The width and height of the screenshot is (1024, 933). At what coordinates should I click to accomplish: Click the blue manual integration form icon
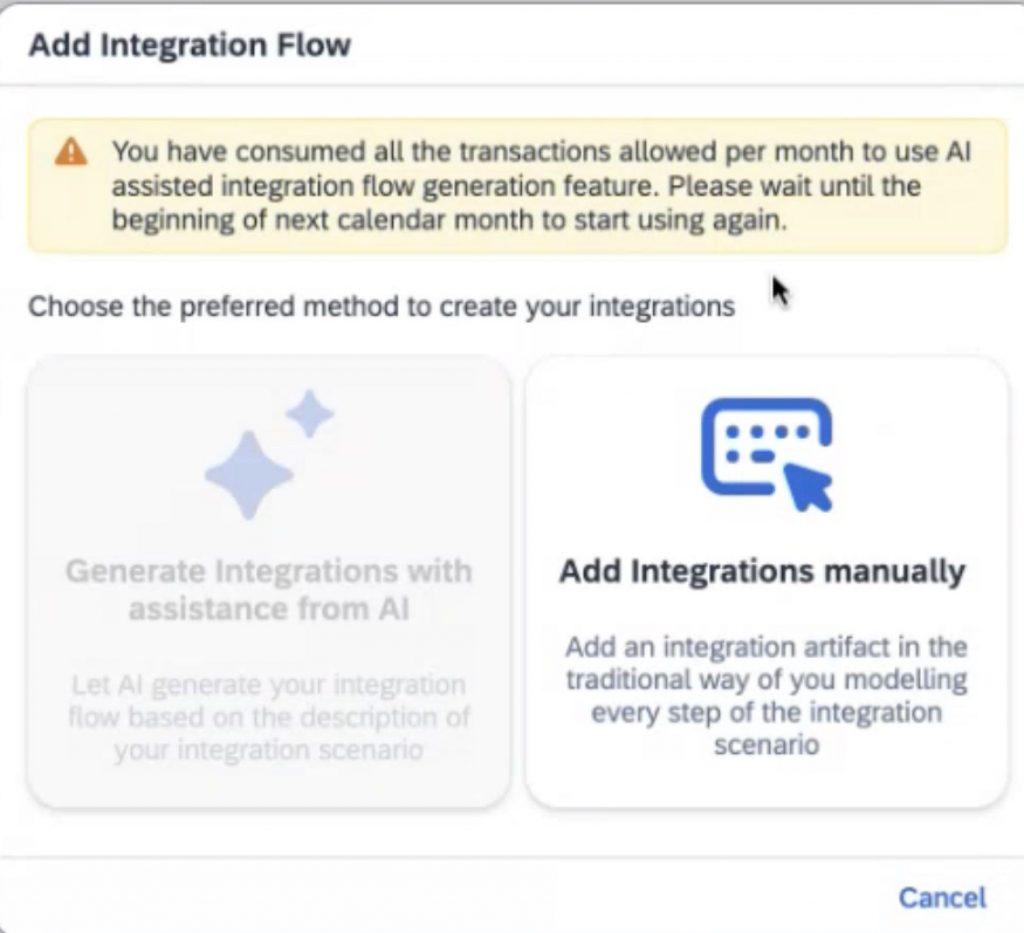[767, 454]
